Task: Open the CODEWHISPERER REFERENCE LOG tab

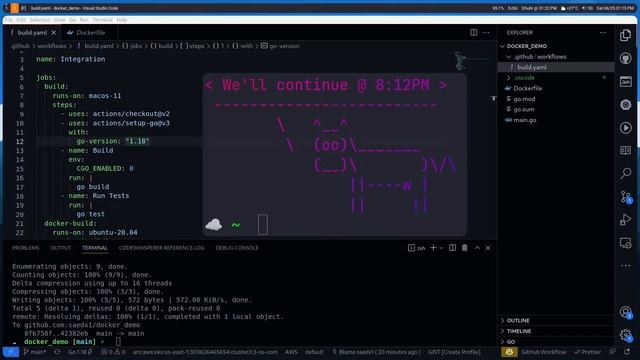Action: [161, 248]
